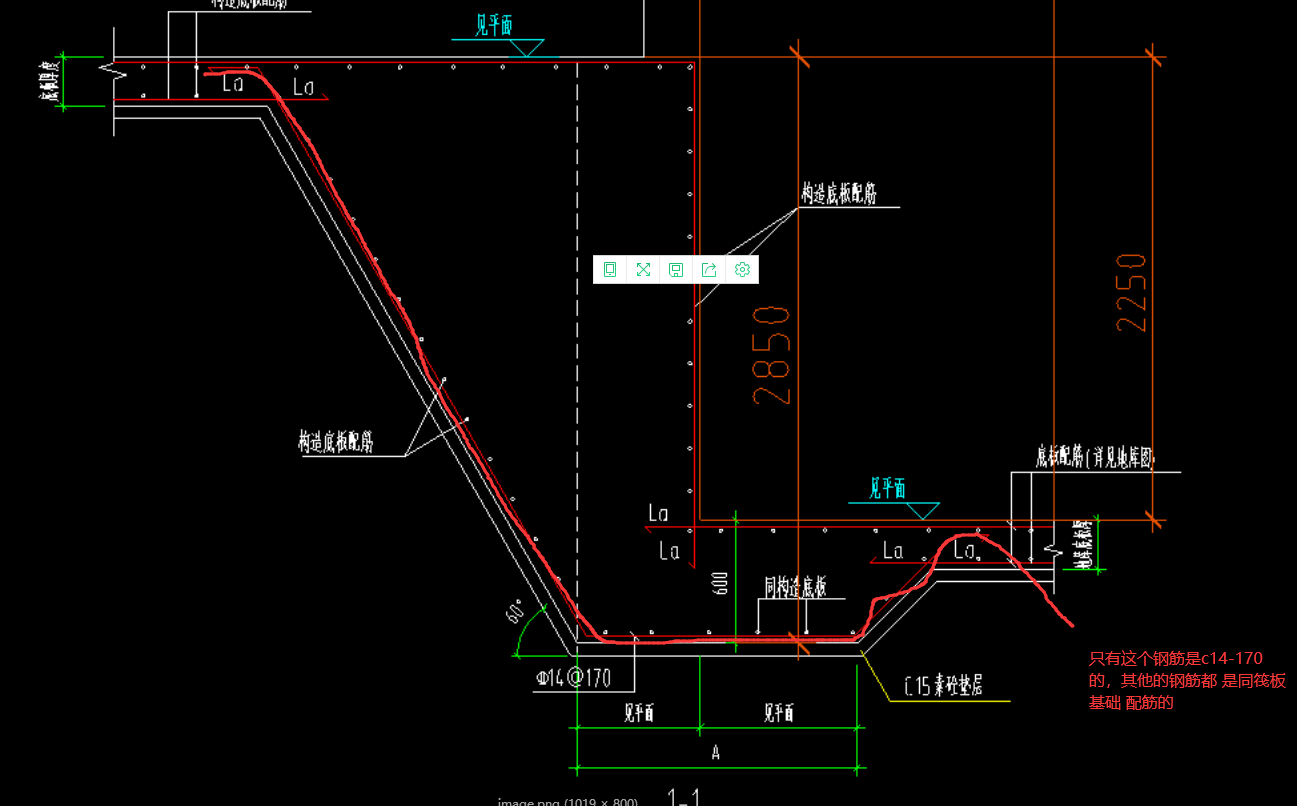Select the Φ14@170 rebar label
Viewport: 1297px width, 806px height.
574,678
